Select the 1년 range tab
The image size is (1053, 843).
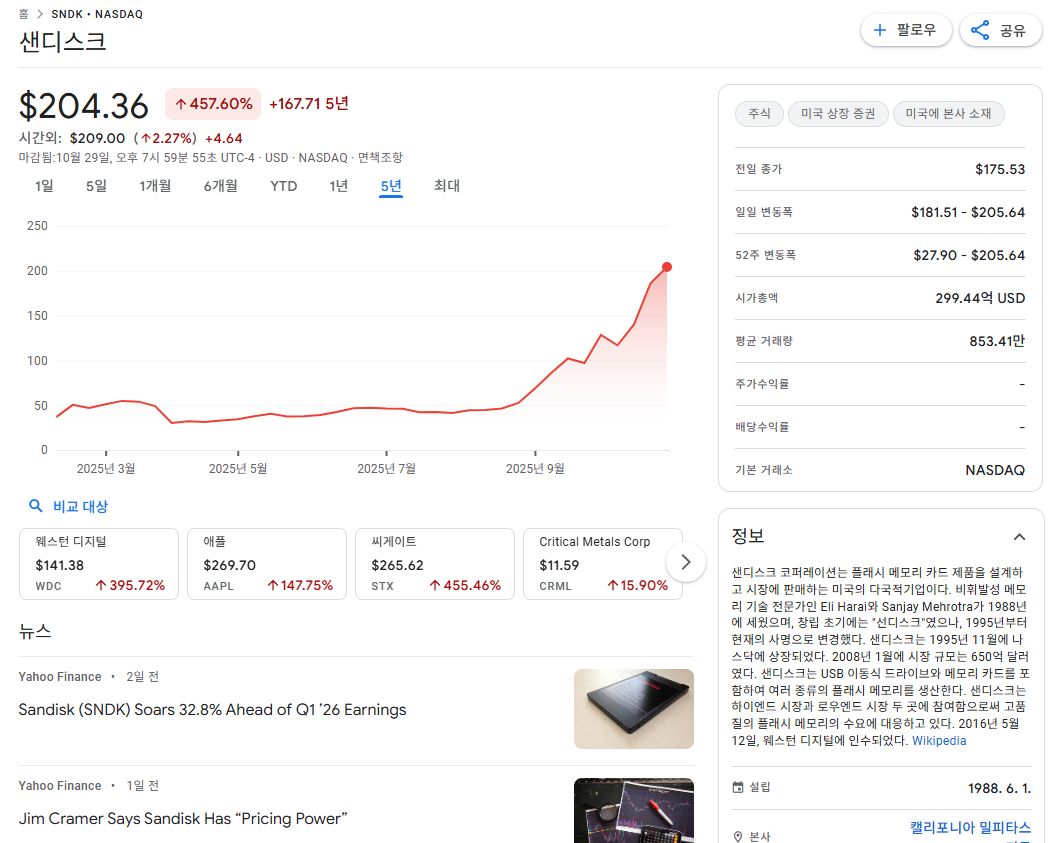(338, 186)
